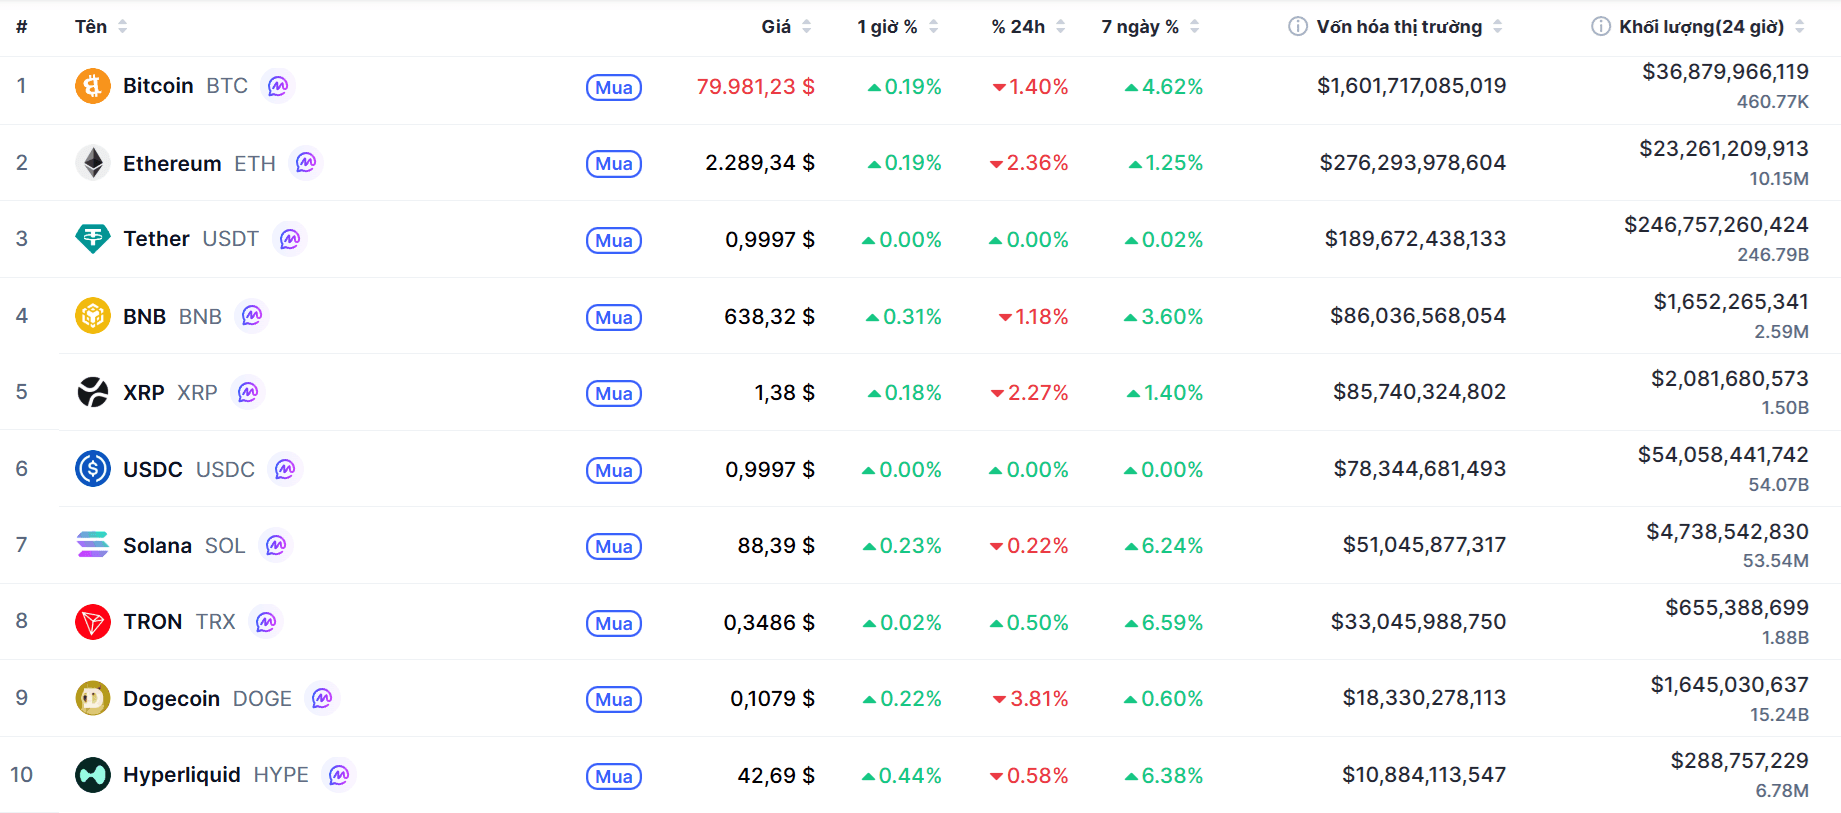
Task: Sort by Khối lượng(24 giờ) column
Action: tap(1712, 27)
